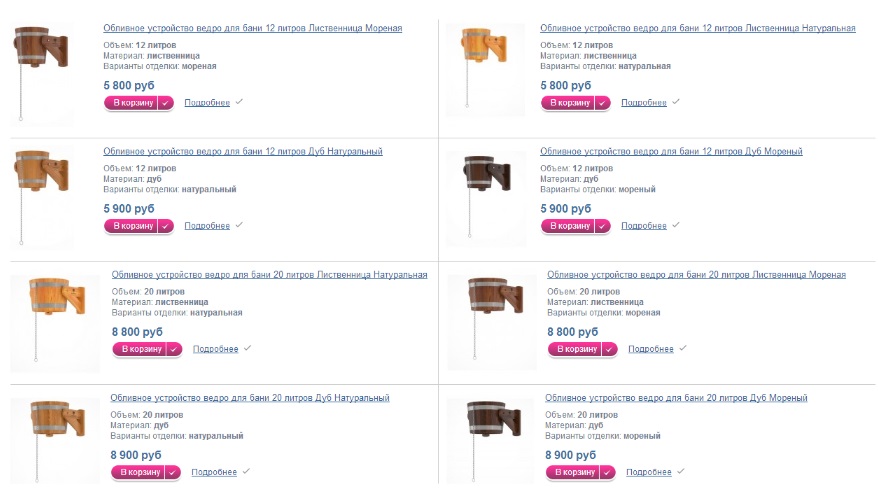Click checkmark icon beside Подробнее for 20L Лиственница Мореная

pos(683,348)
